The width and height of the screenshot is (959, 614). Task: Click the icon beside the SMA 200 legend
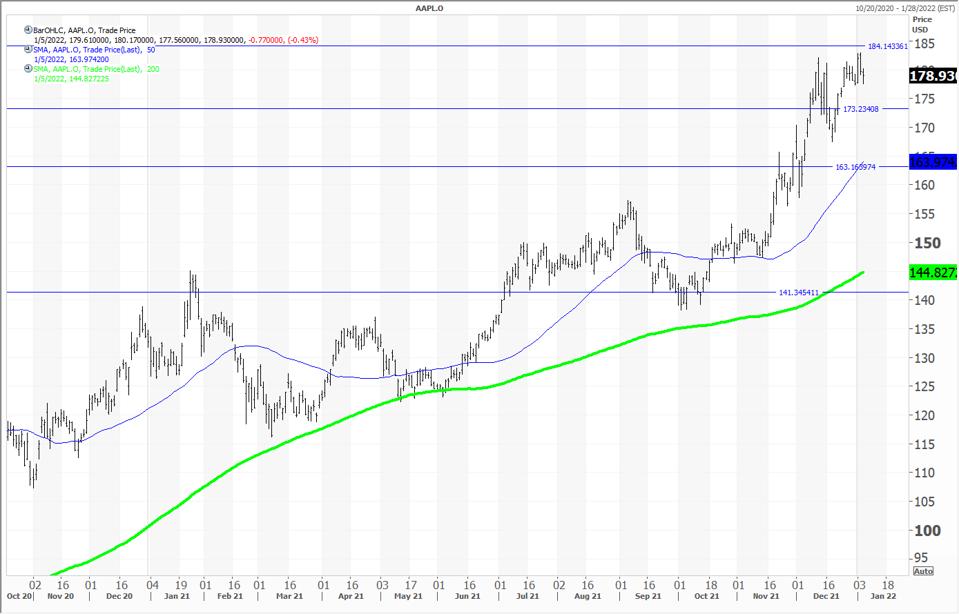click(x=28, y=69)
